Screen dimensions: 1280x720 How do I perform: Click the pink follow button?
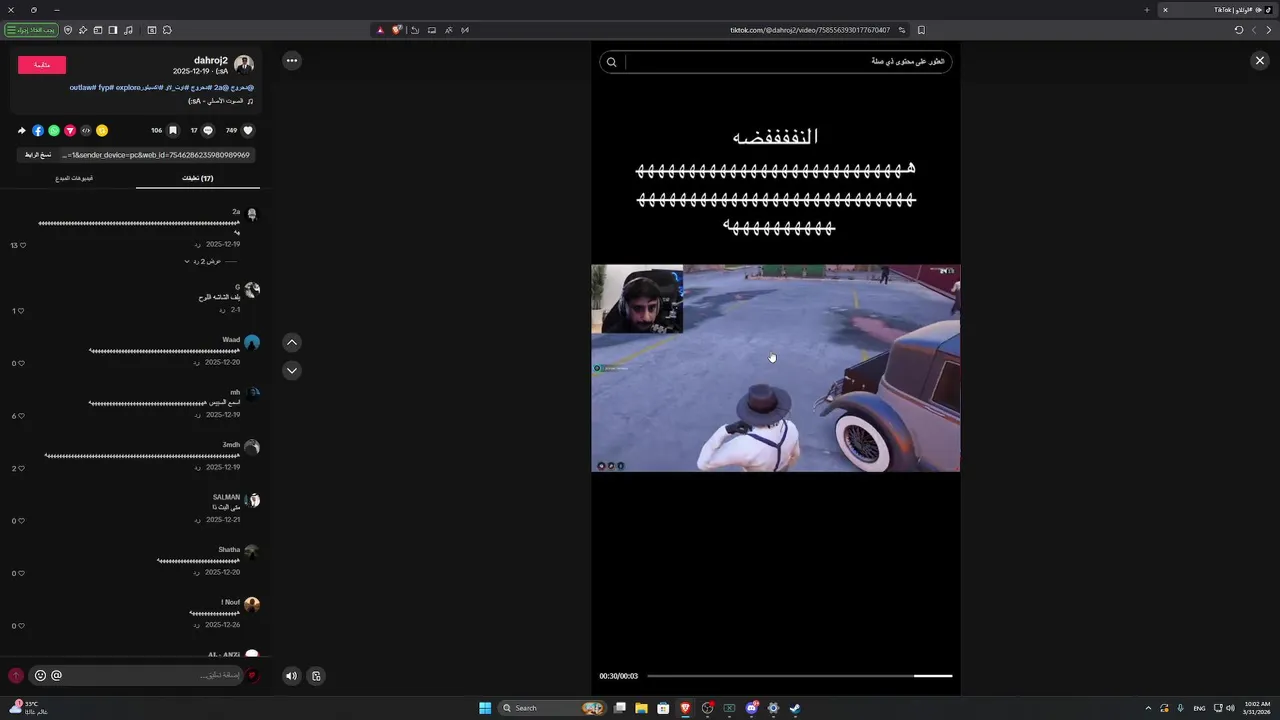tap(42, 65)
